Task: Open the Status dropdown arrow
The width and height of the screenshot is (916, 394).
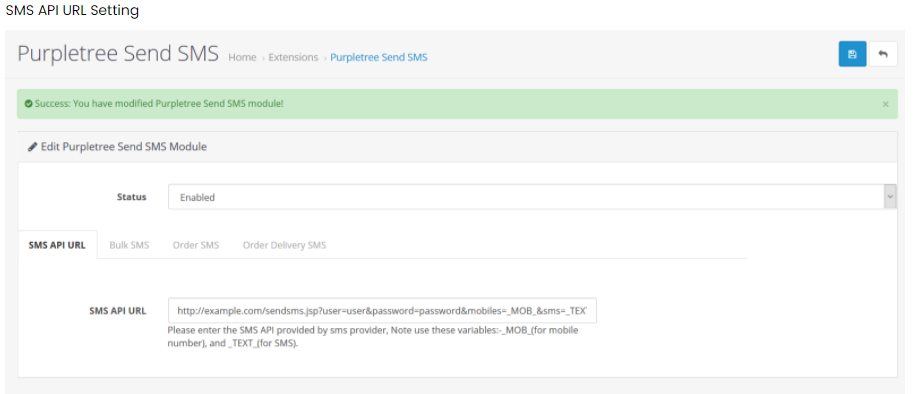Action: [x=890, y=197]
